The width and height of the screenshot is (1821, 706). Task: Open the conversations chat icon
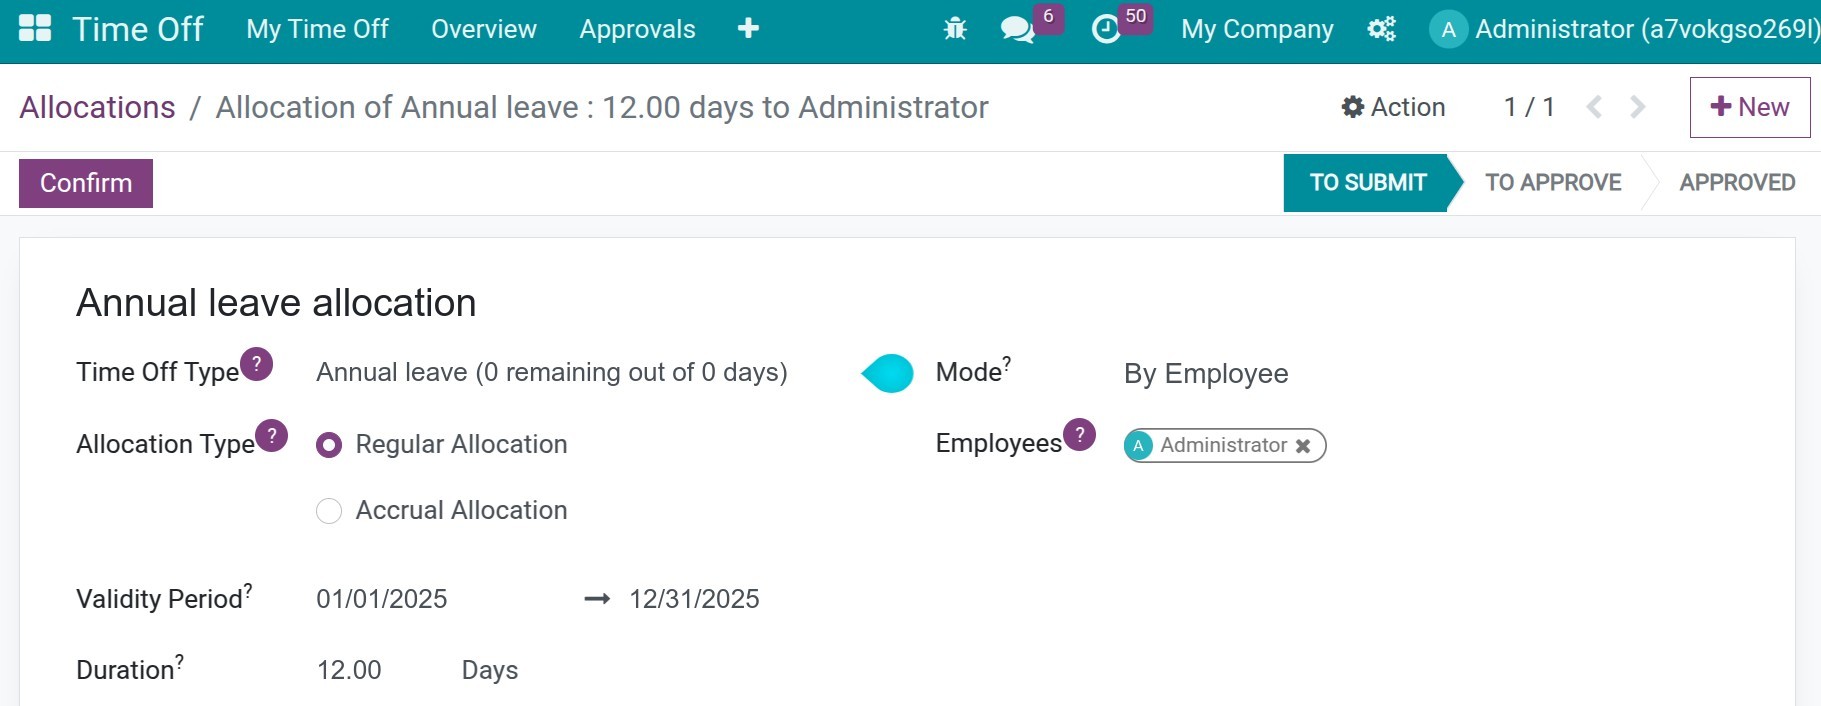click(1017, 29)
